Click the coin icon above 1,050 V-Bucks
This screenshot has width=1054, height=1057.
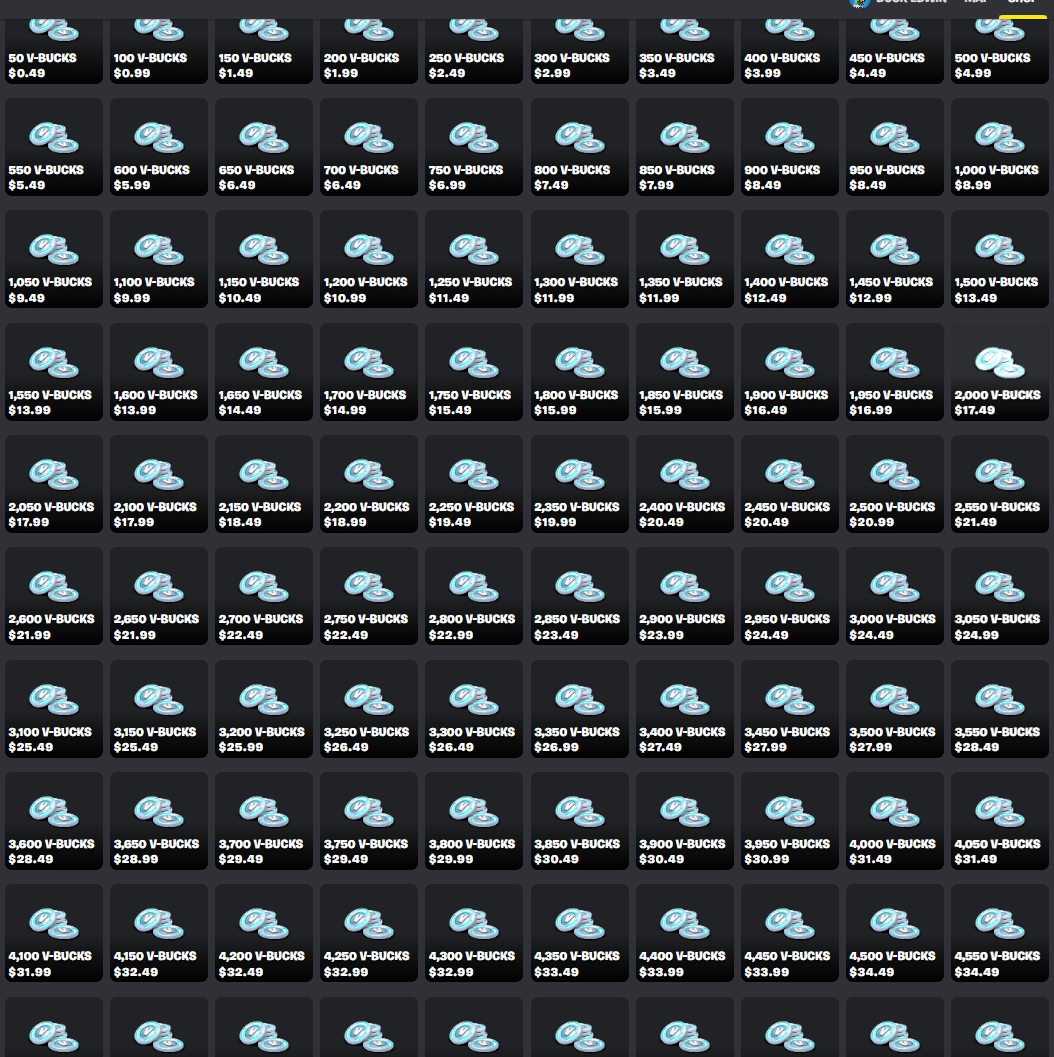53,249
